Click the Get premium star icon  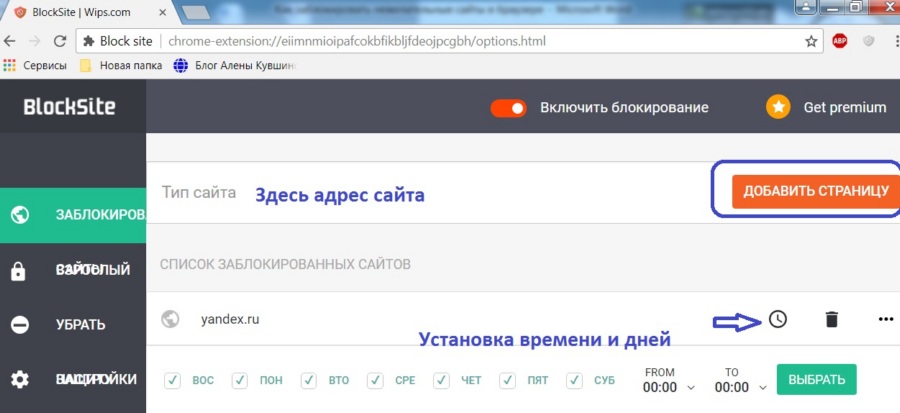click(x=778, y=107)
